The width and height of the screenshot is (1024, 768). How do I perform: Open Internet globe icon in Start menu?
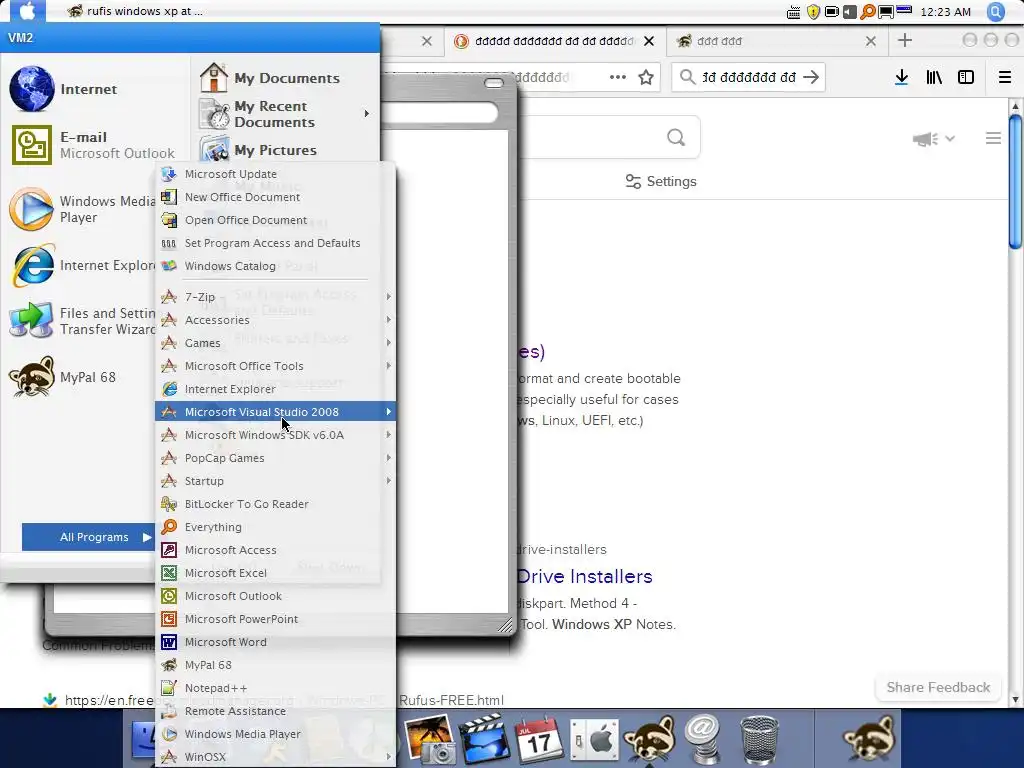(31, 89)
